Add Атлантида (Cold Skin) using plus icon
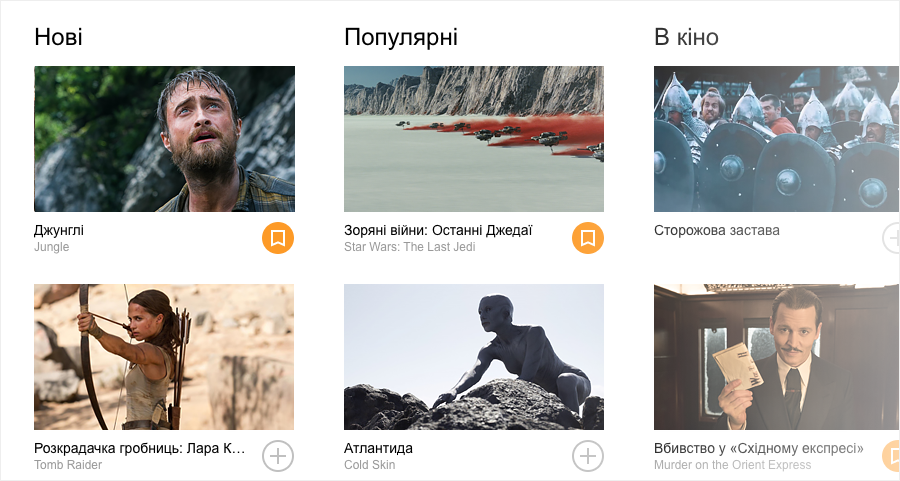 click(x=588, y=456)
